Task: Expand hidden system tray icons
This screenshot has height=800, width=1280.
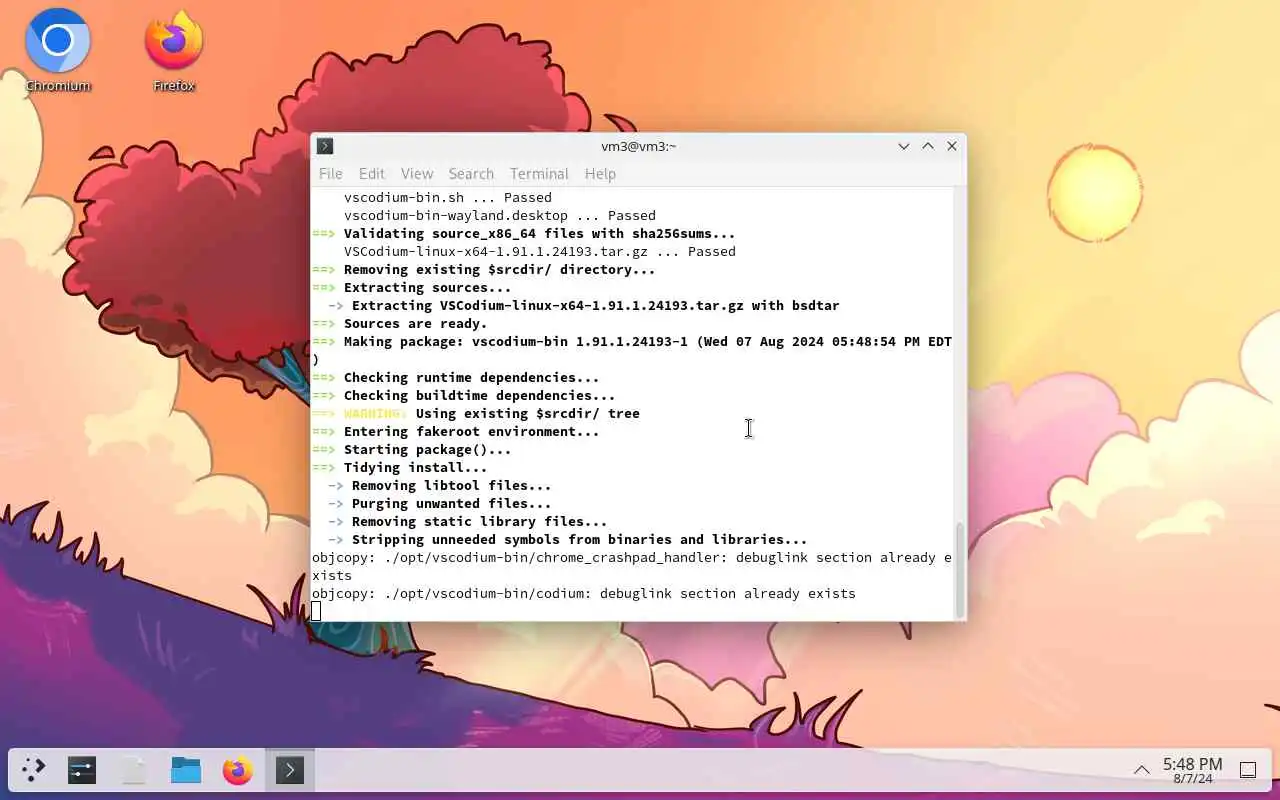Action: coord(1141,770)
